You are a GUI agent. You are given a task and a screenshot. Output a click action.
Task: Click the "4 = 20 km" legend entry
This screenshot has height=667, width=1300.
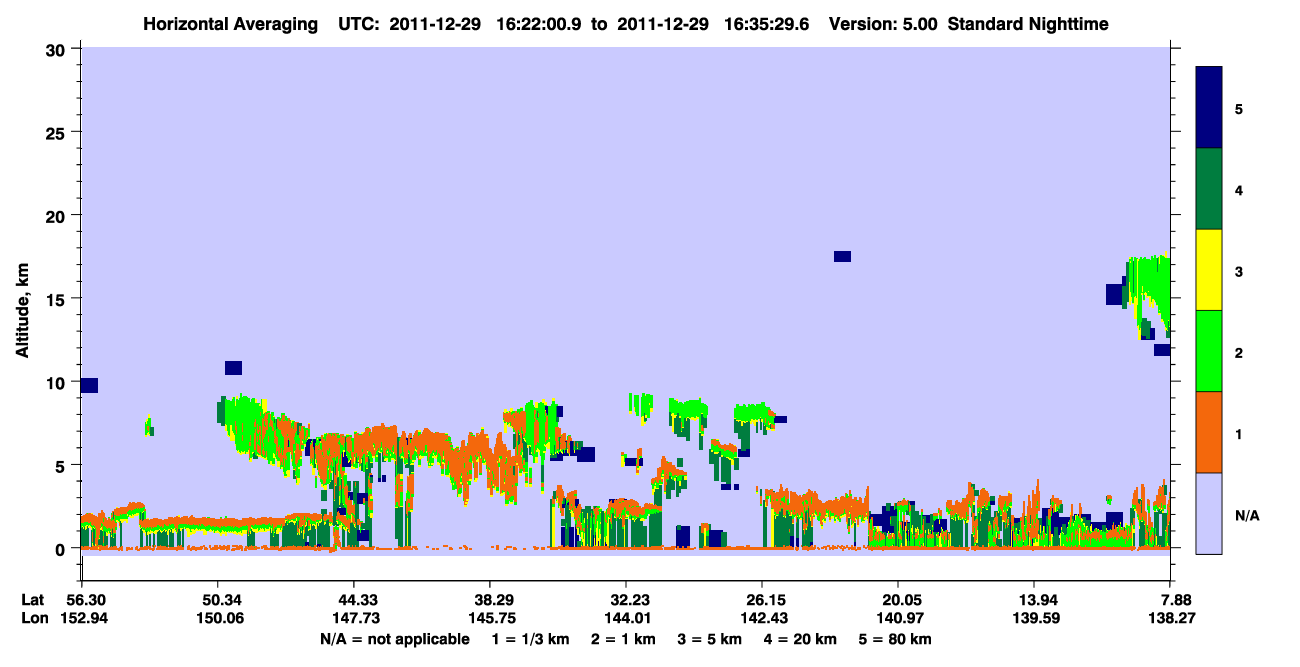(802, 639)
